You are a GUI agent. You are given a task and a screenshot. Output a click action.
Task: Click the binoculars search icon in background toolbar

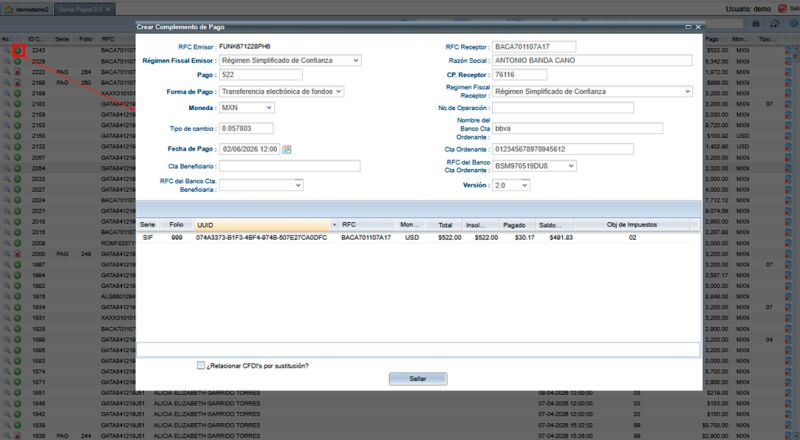[x=756, y=24]
